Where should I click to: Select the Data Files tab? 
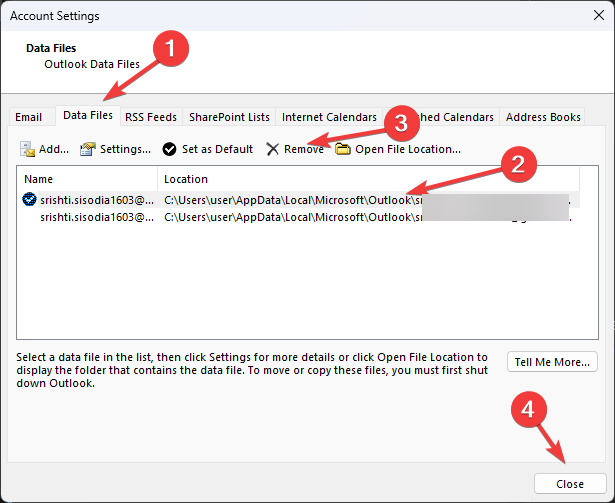pyautogui.click(x=88, y=115)
